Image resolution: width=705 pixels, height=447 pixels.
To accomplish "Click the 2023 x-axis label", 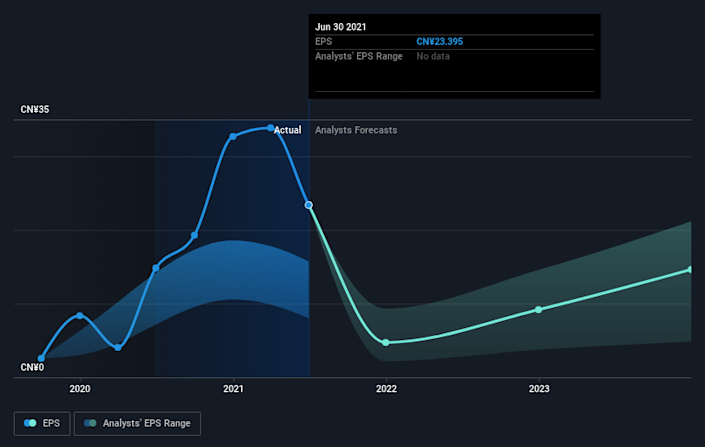I will pos(539,388).
